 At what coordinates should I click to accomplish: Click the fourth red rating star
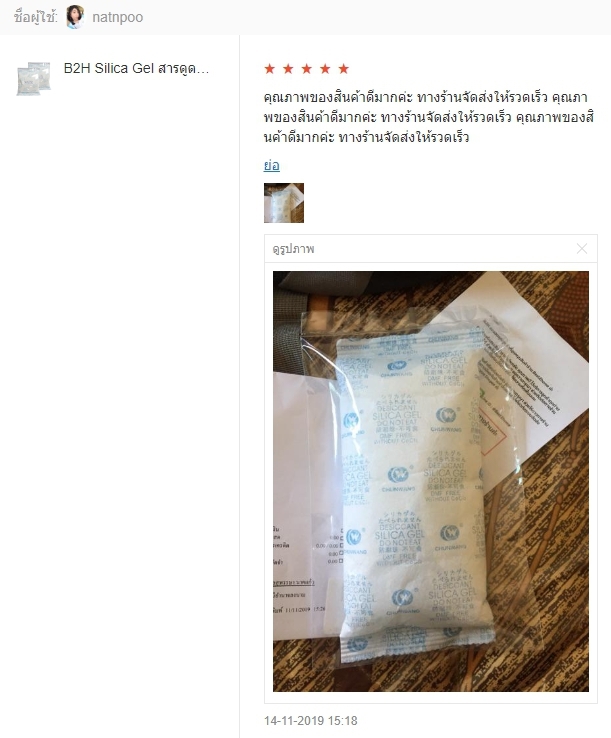tap(325, 69)
